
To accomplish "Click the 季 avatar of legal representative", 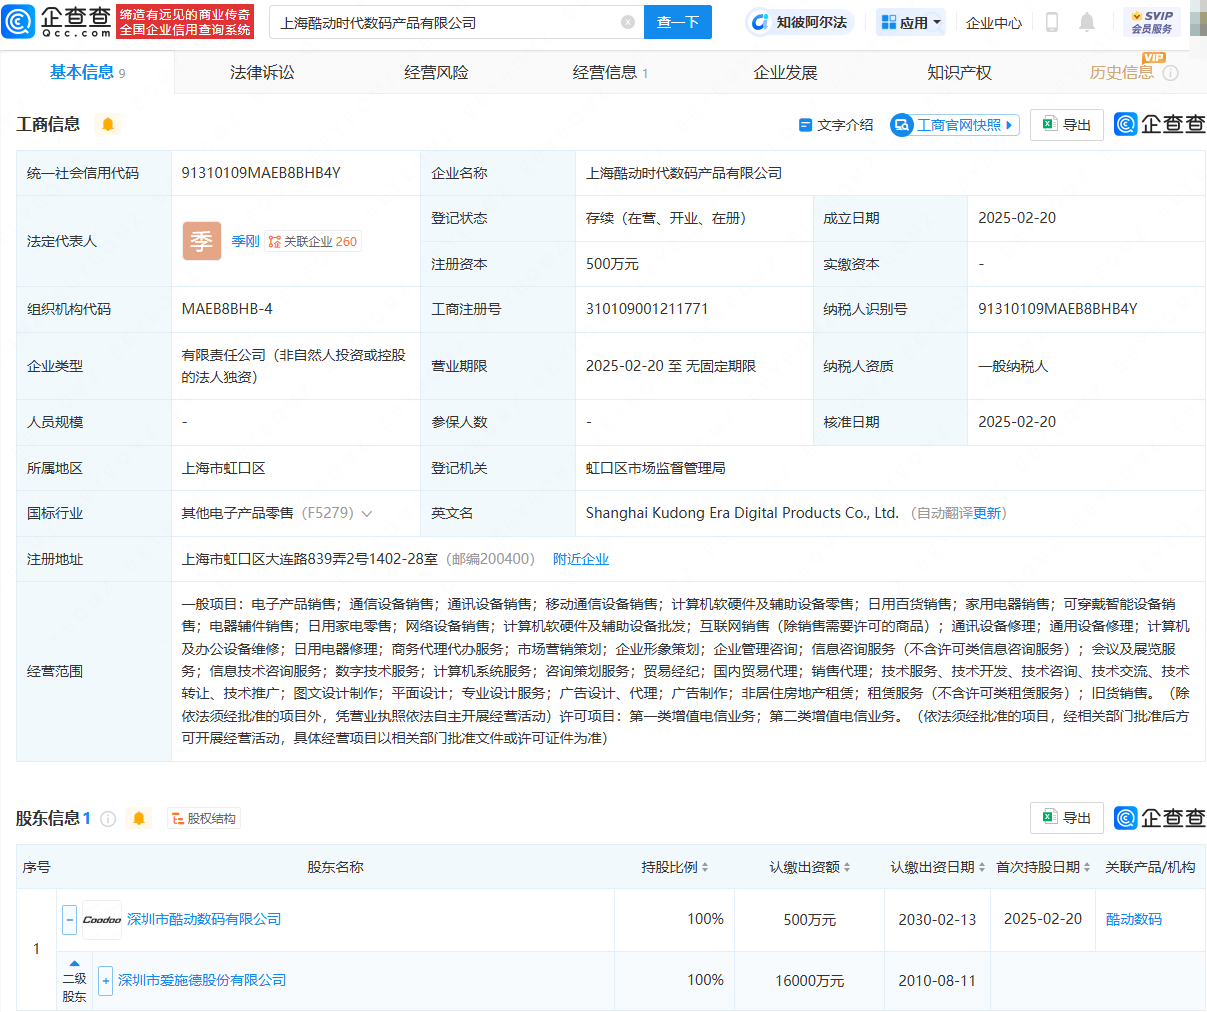I will click(201, 241).
